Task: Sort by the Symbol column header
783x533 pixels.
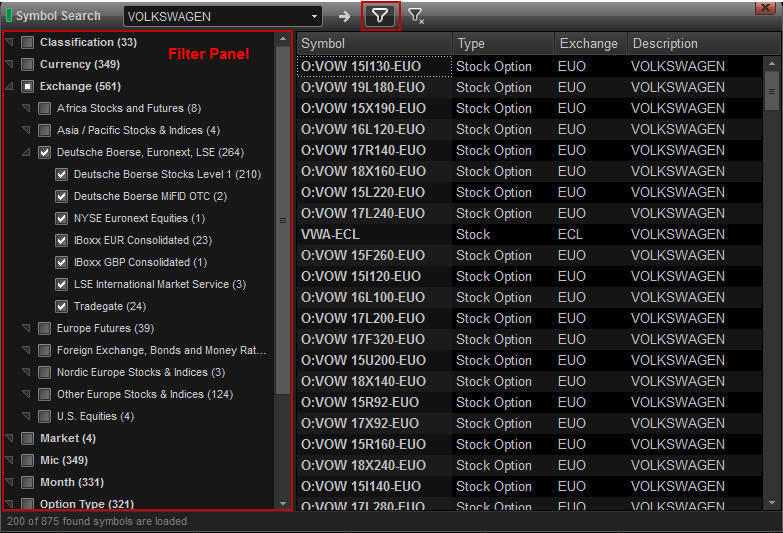Action: coord(375,43)
